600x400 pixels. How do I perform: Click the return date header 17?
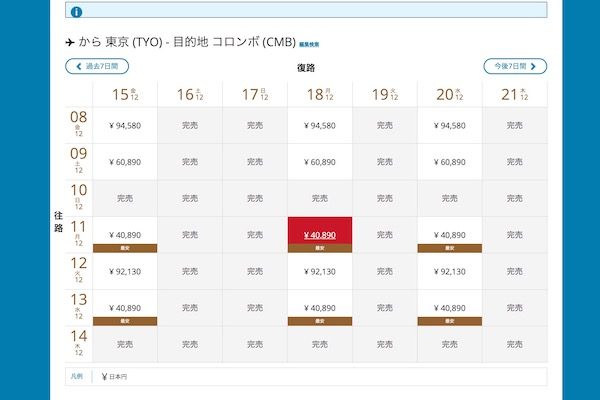(x=255, y=94)
